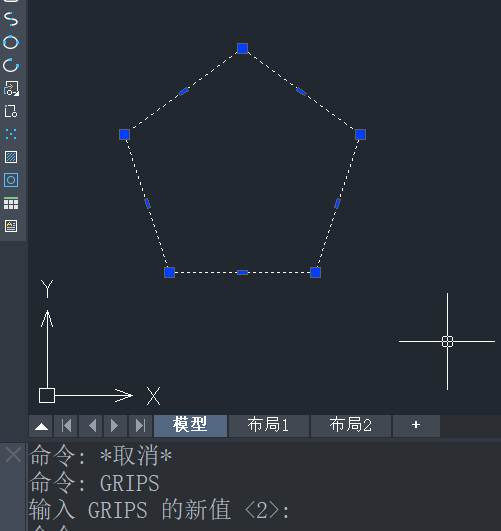
Task: Jump to the last layout tab
Action: (140, 426)
